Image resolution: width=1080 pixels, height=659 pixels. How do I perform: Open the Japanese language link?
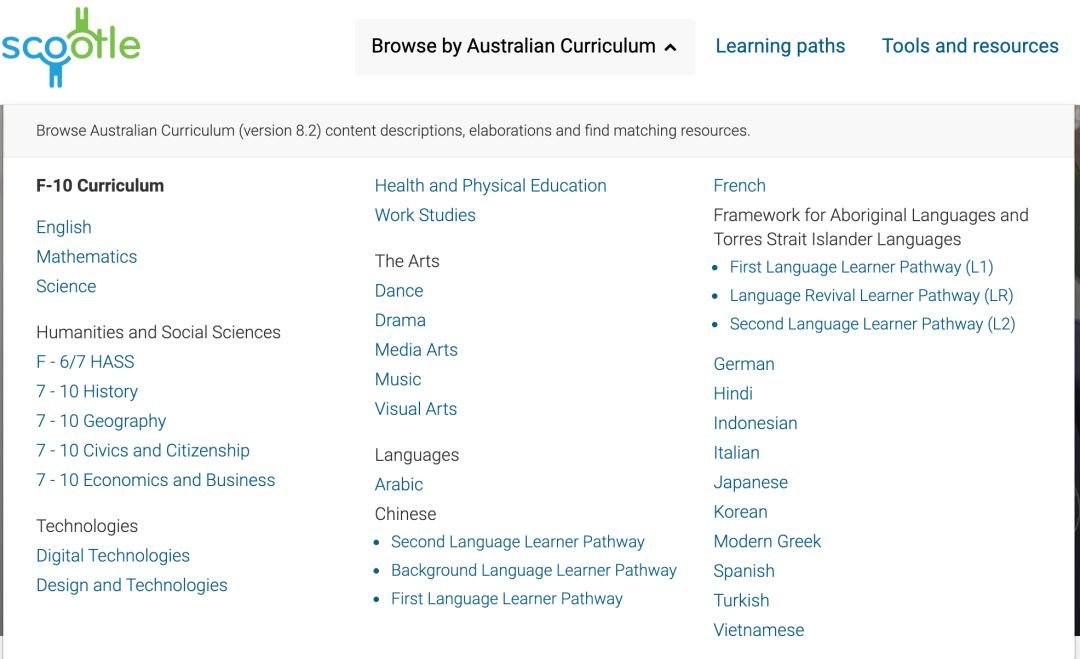point(751,483)
